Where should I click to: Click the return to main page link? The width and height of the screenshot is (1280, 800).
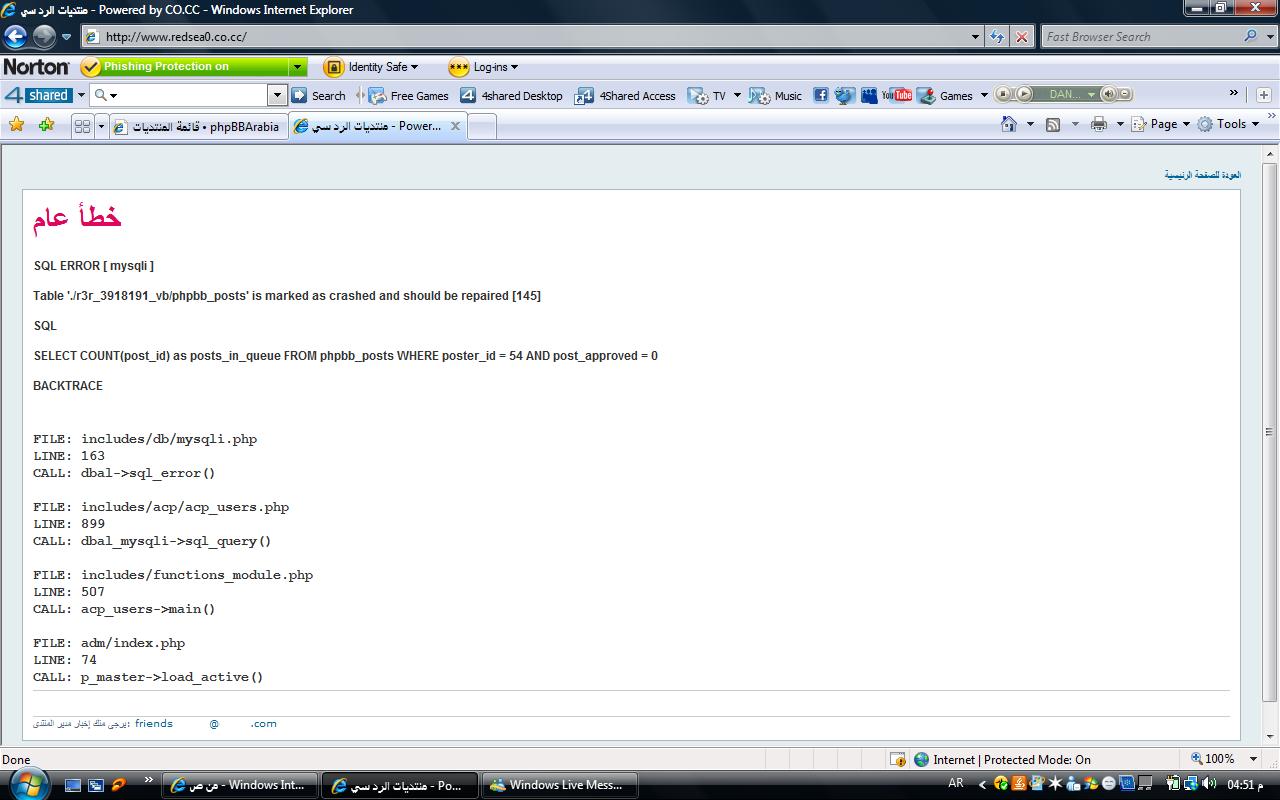point(1202,175)
